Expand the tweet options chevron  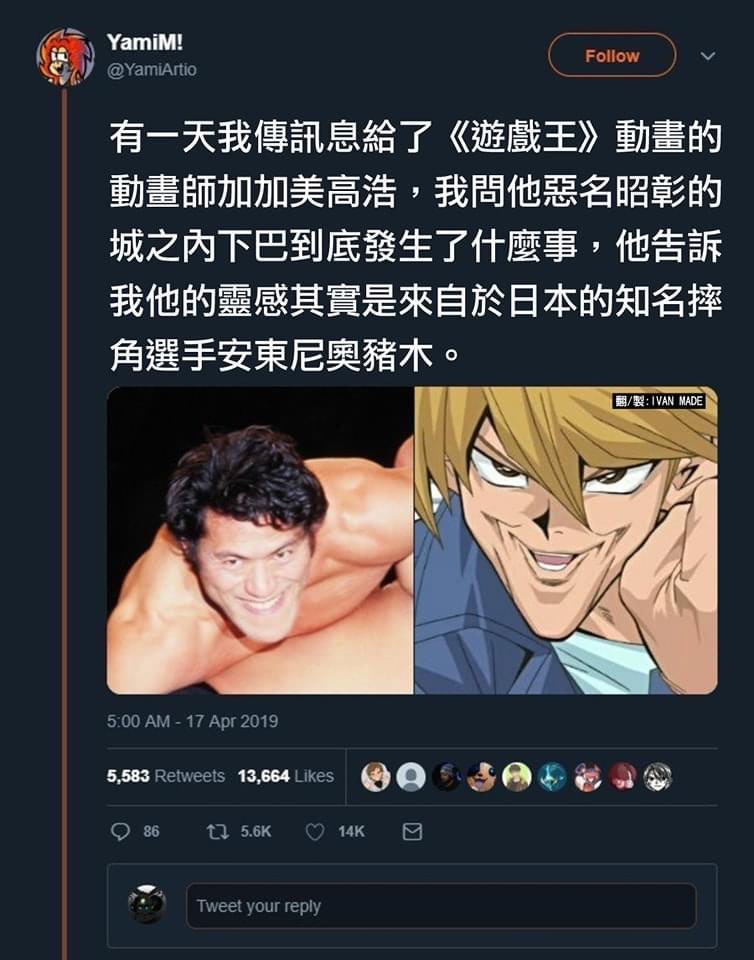tap(708, 56)
